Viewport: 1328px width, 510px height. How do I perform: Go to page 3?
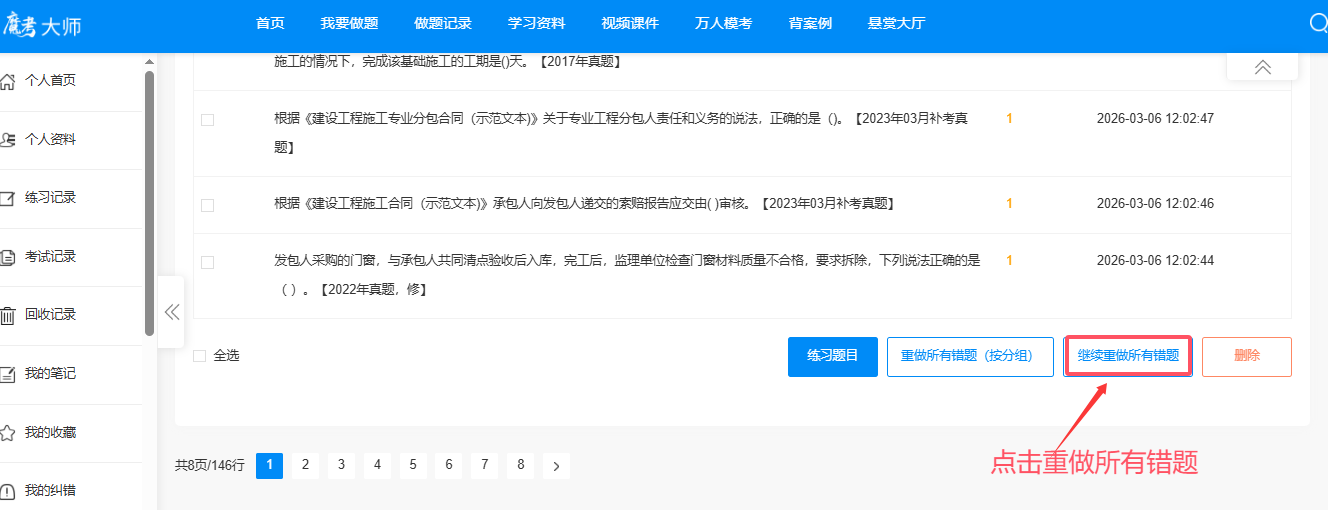(341, 465)
